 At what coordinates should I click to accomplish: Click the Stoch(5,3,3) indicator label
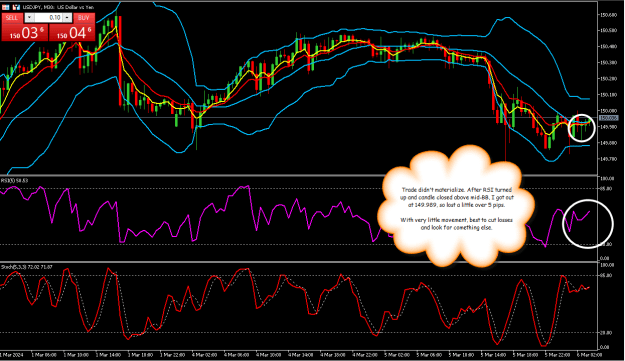(27, 267)
